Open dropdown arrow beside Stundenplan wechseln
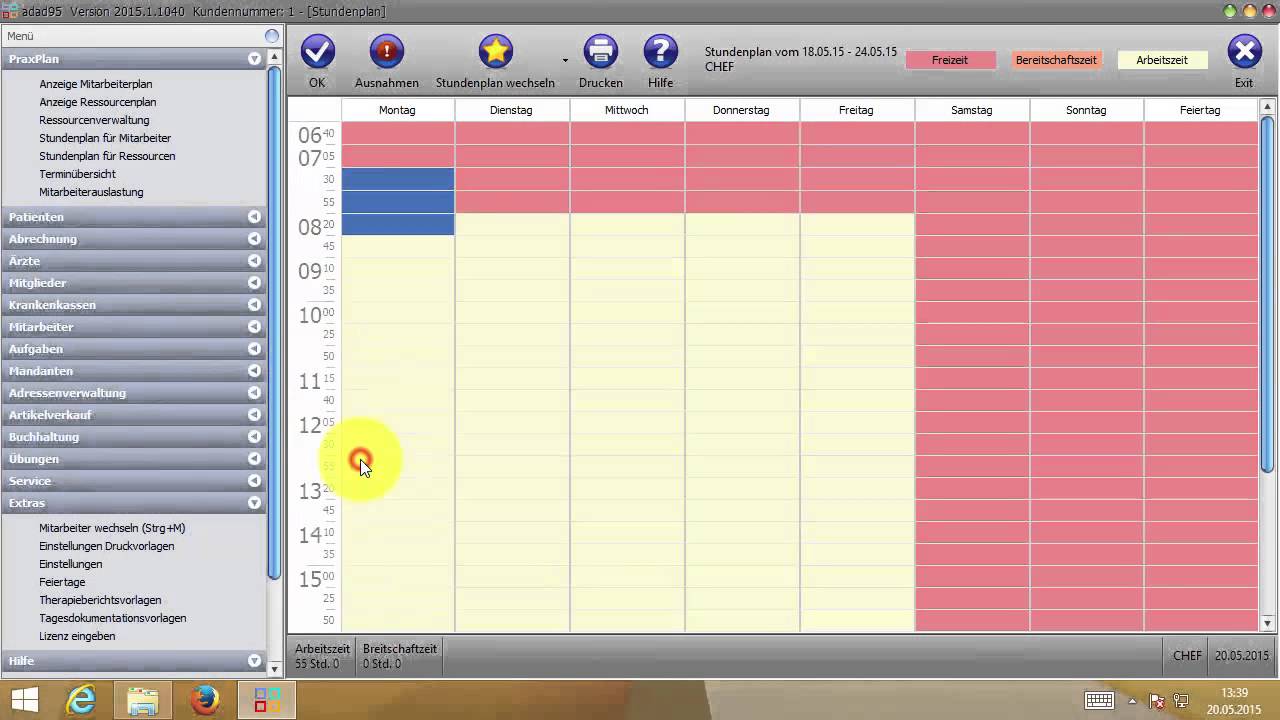 point(565,61)
